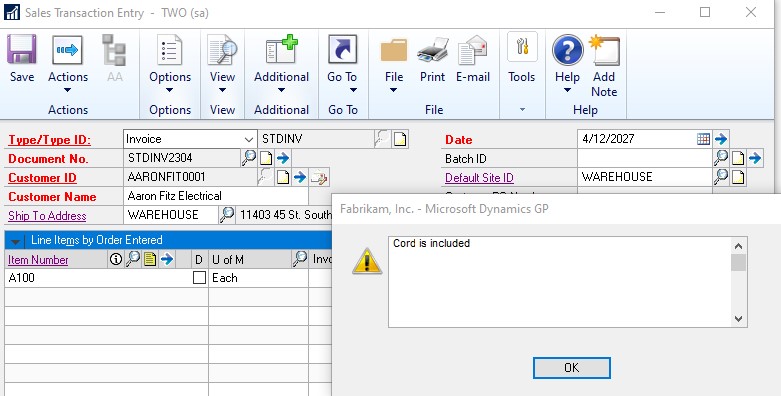The height and width of the screenshot is (396, 781).
Task: Click the Document No. expansion arrow
Action: click(283, 158)
